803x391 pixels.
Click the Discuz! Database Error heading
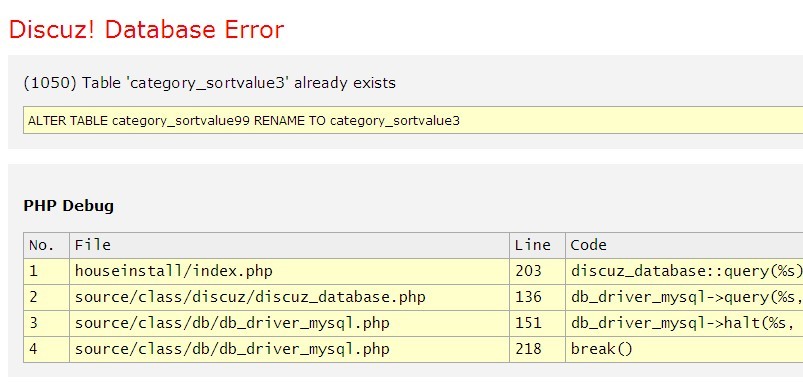pyautogui.click(x=146, y=30)
